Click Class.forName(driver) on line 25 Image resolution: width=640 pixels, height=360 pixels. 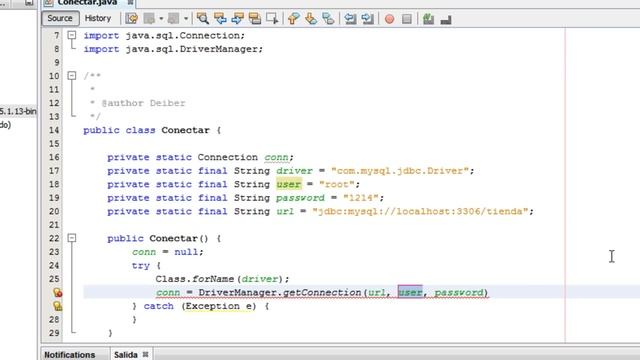point(219,279)
